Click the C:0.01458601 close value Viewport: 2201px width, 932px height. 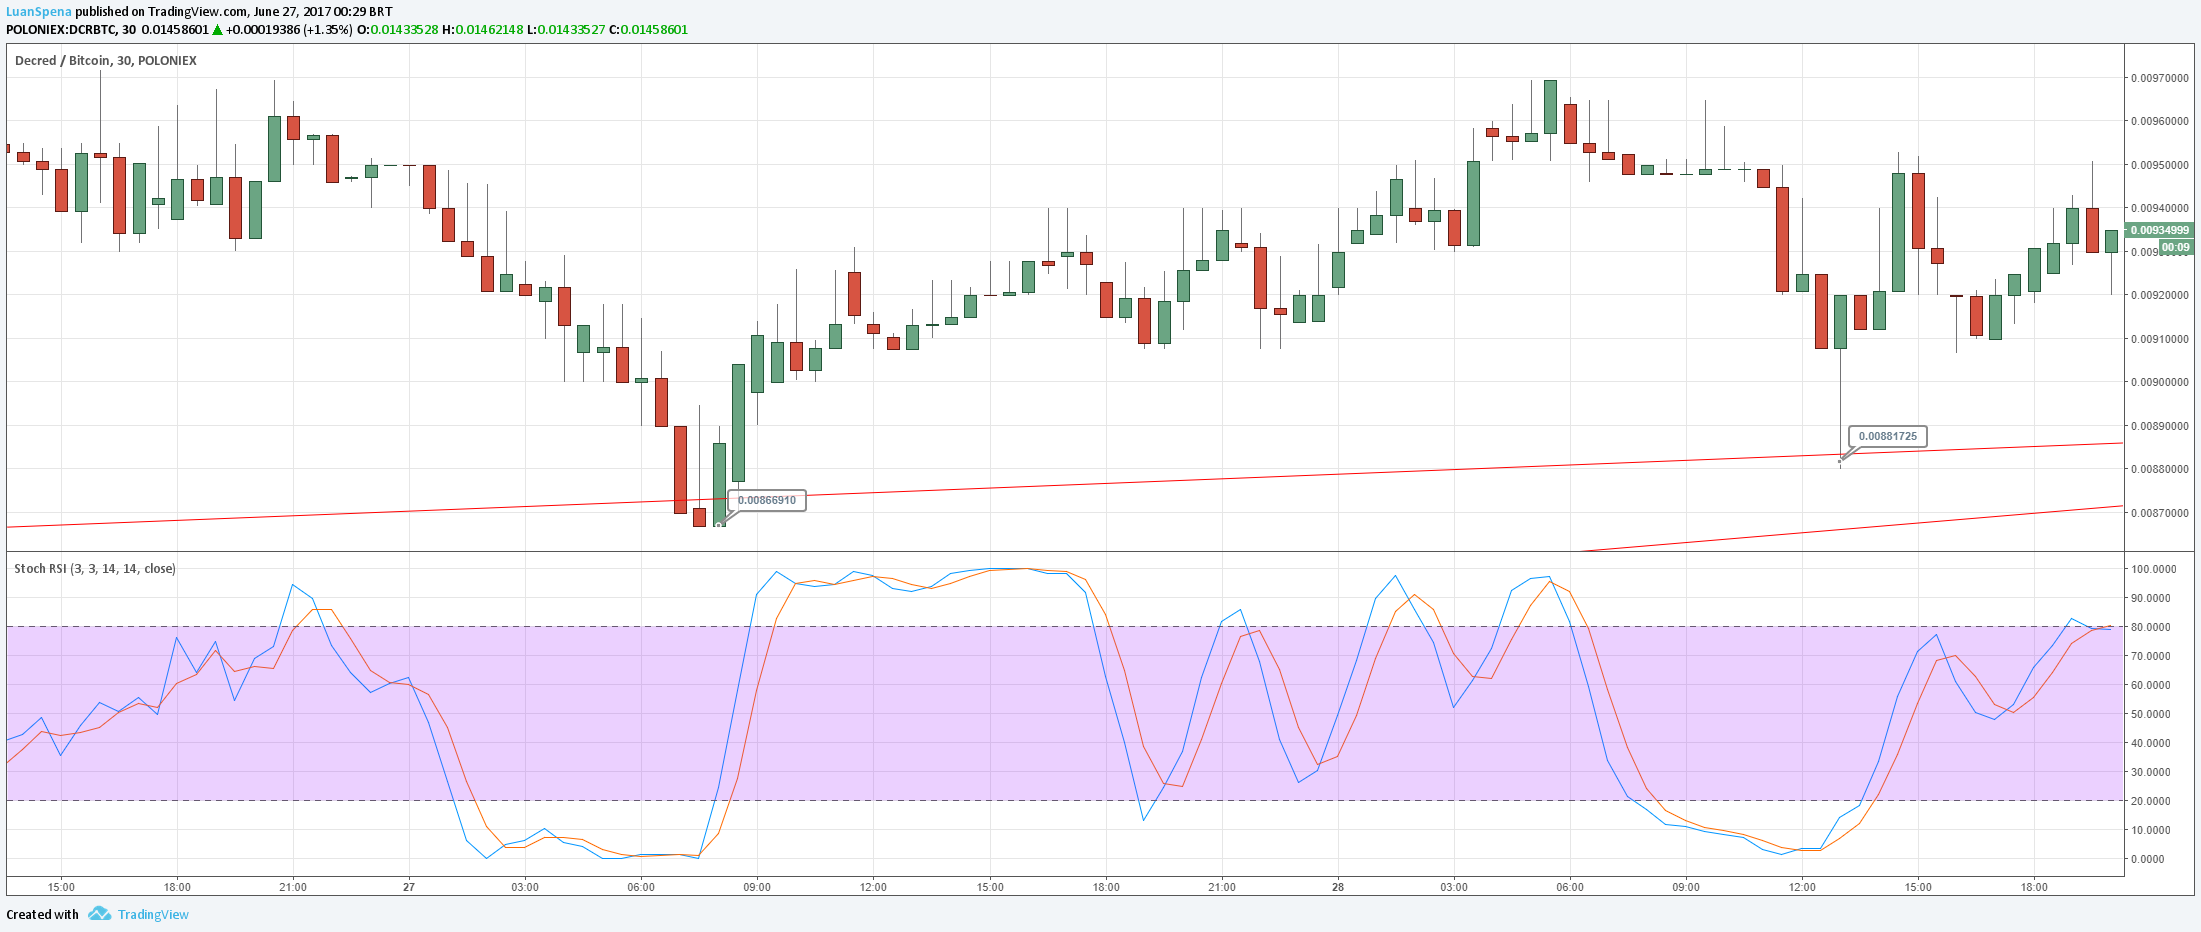[648, 30]
